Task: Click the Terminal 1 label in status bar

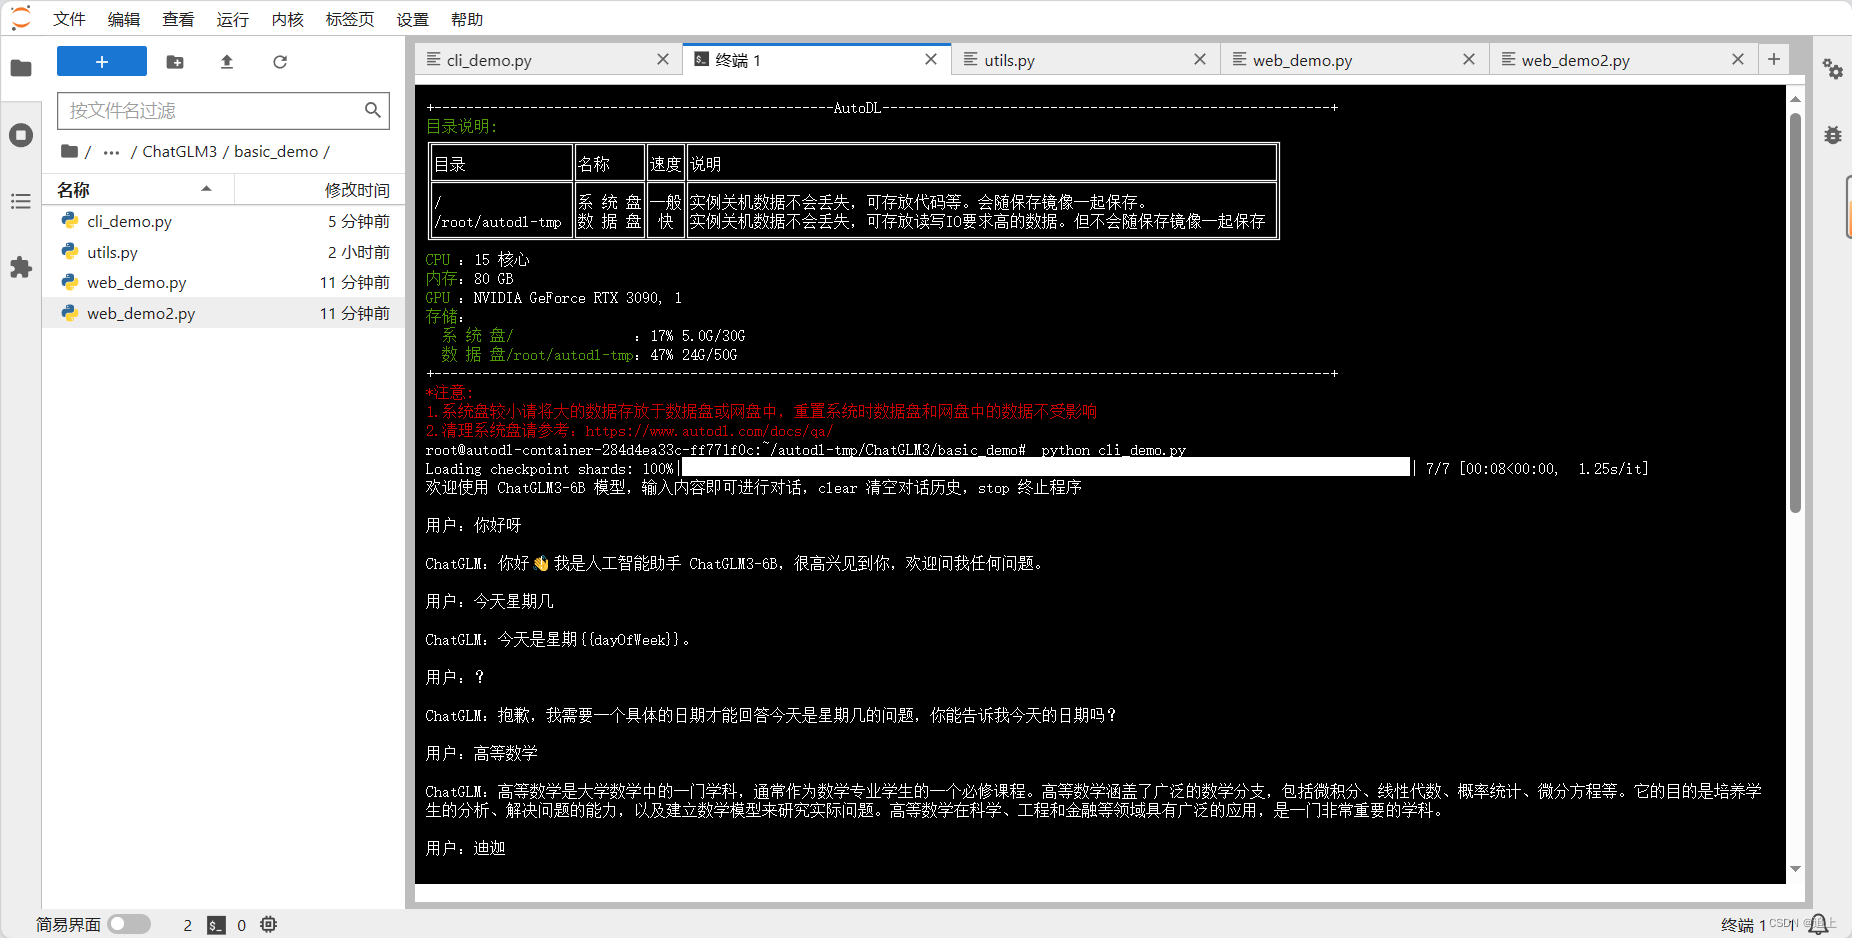Action: [1743, 925]
